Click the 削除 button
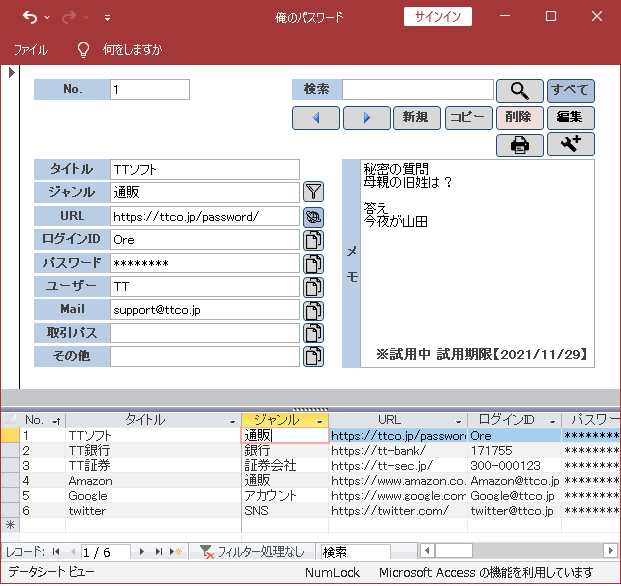Image resolution: width=621 pixels, height=586 pixels. [520, 118]
